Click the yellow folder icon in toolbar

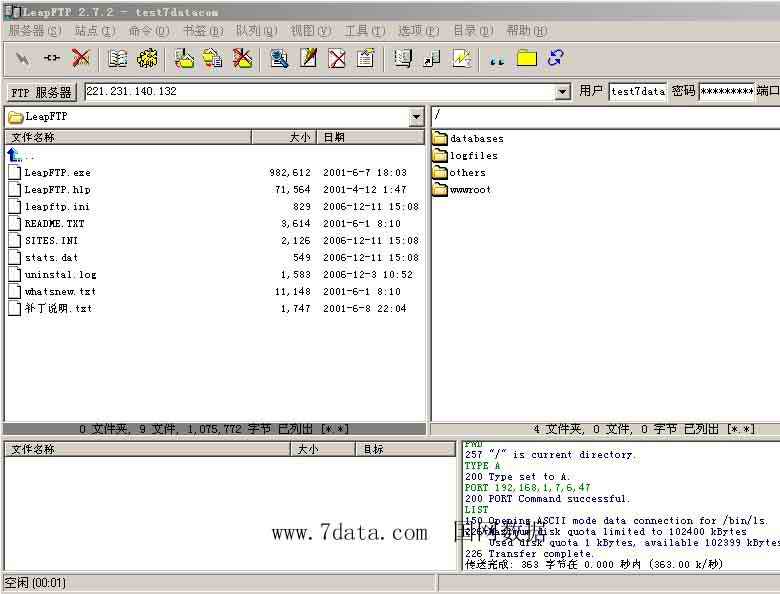pos(527,59)
